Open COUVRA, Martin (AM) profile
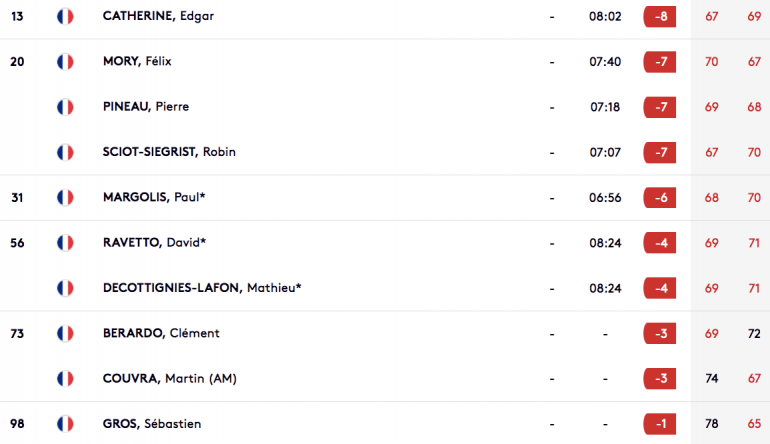The image size is (770, 444). pos(169,379)
